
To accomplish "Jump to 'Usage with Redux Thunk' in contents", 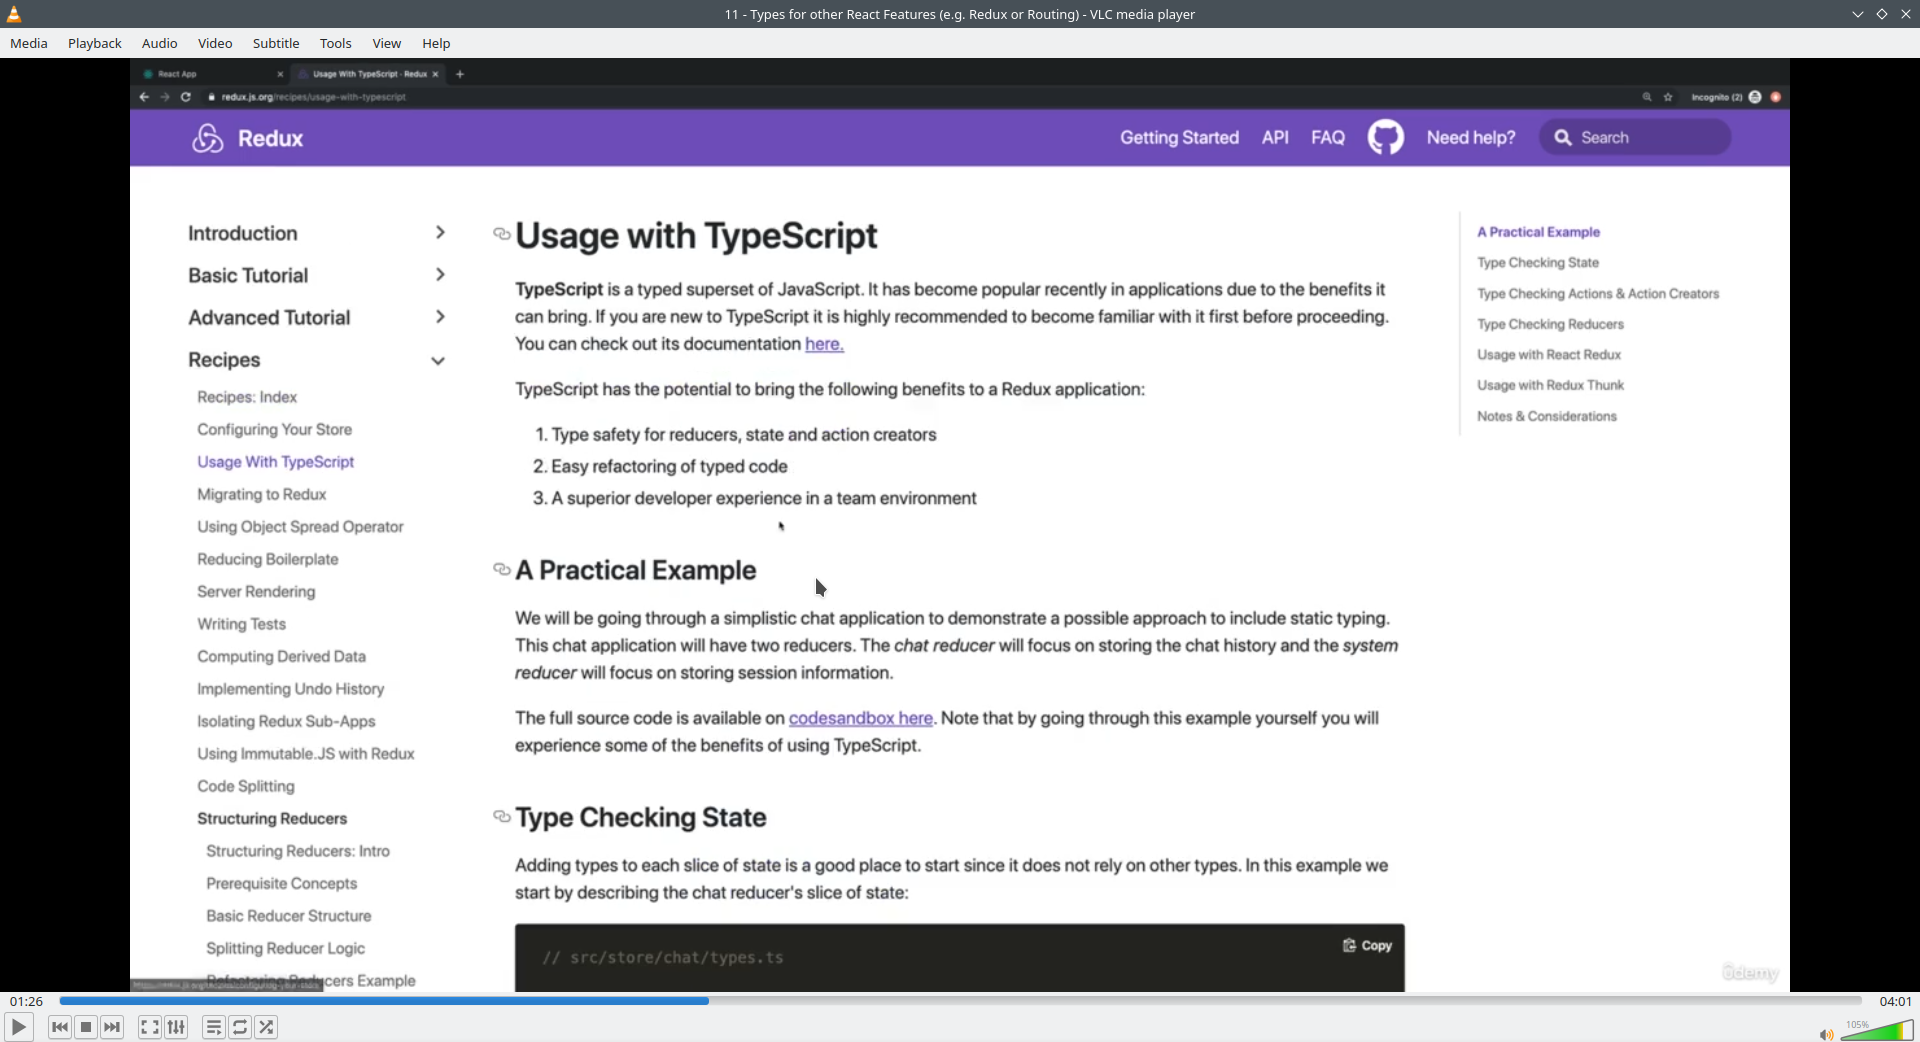I will (1551, 385).
